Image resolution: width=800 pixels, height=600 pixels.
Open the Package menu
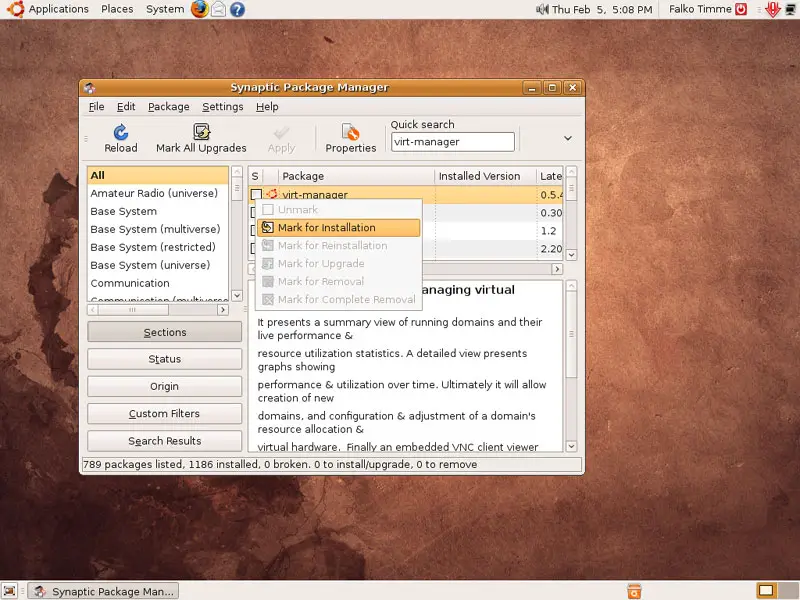click(x=168, y=107)
